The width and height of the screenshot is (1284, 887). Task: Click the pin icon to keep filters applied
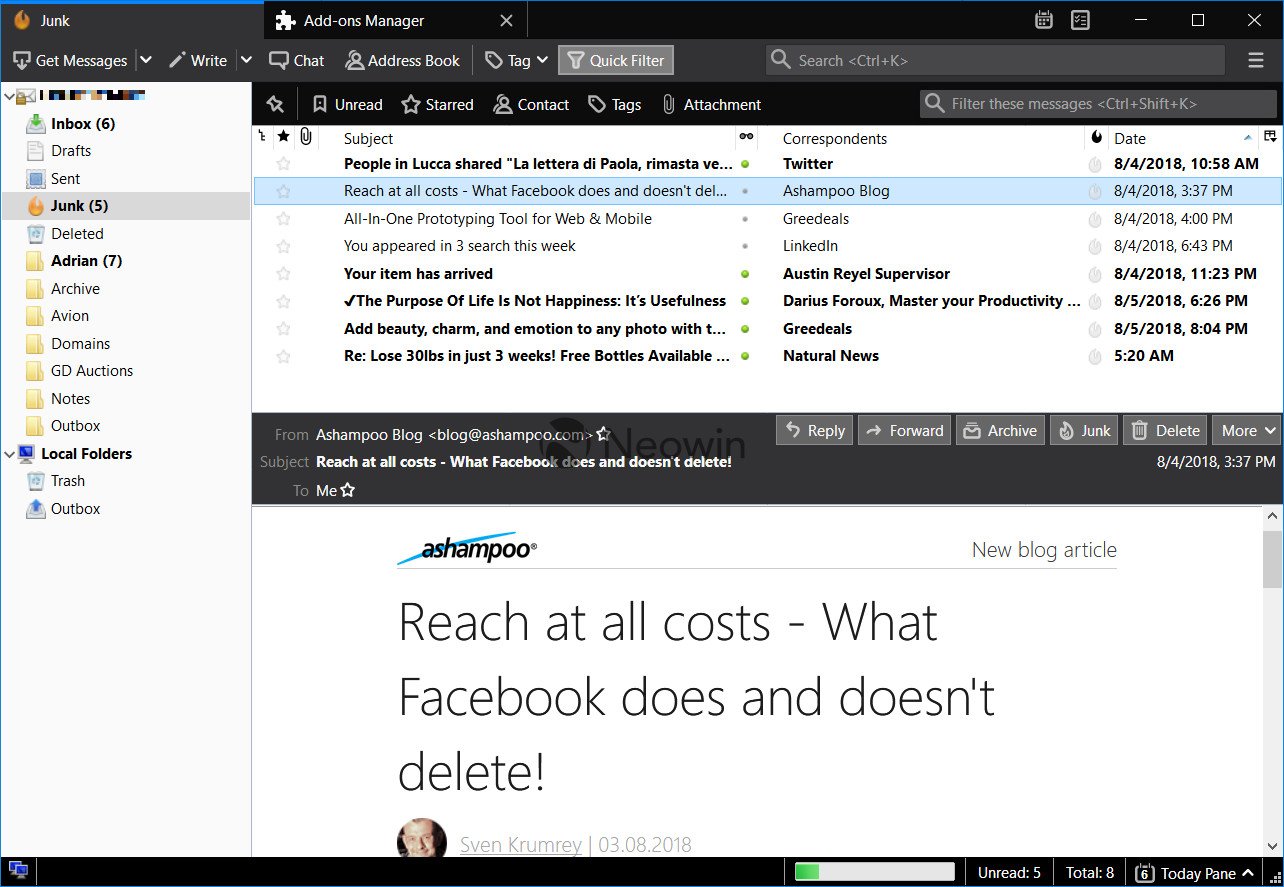[276, 104]
